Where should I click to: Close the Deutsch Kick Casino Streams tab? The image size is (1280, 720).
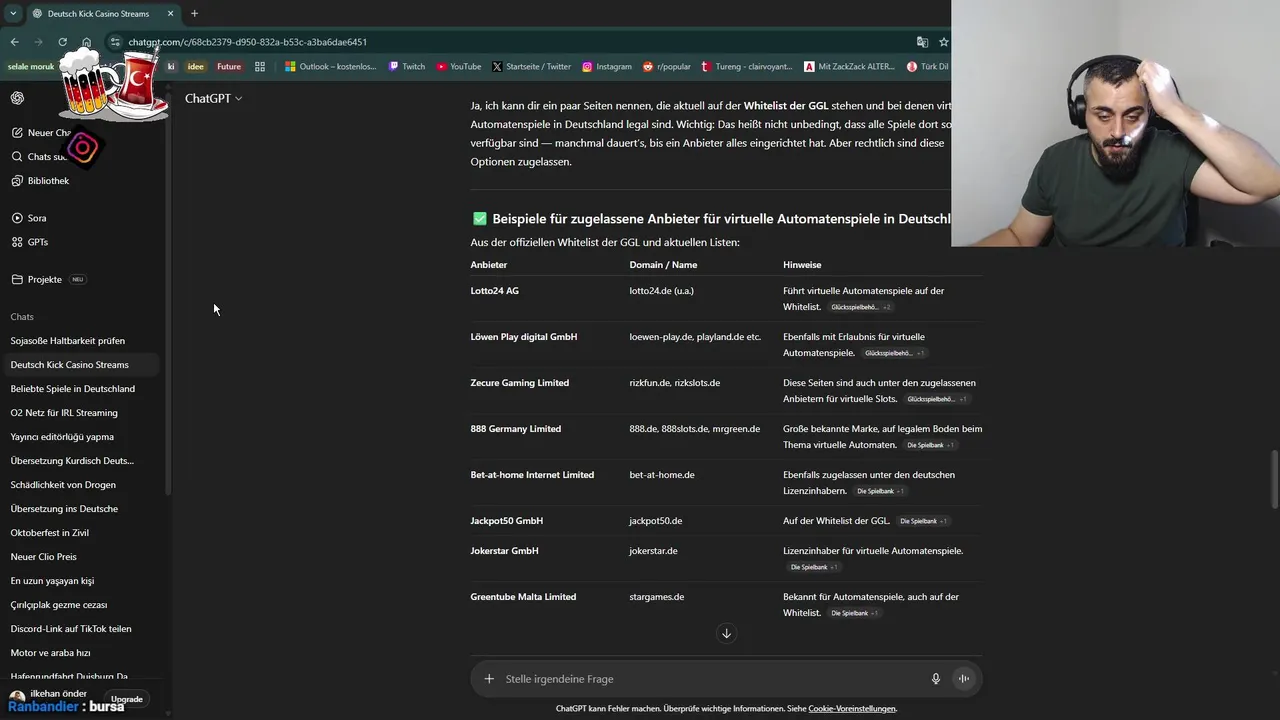point(170,14)
